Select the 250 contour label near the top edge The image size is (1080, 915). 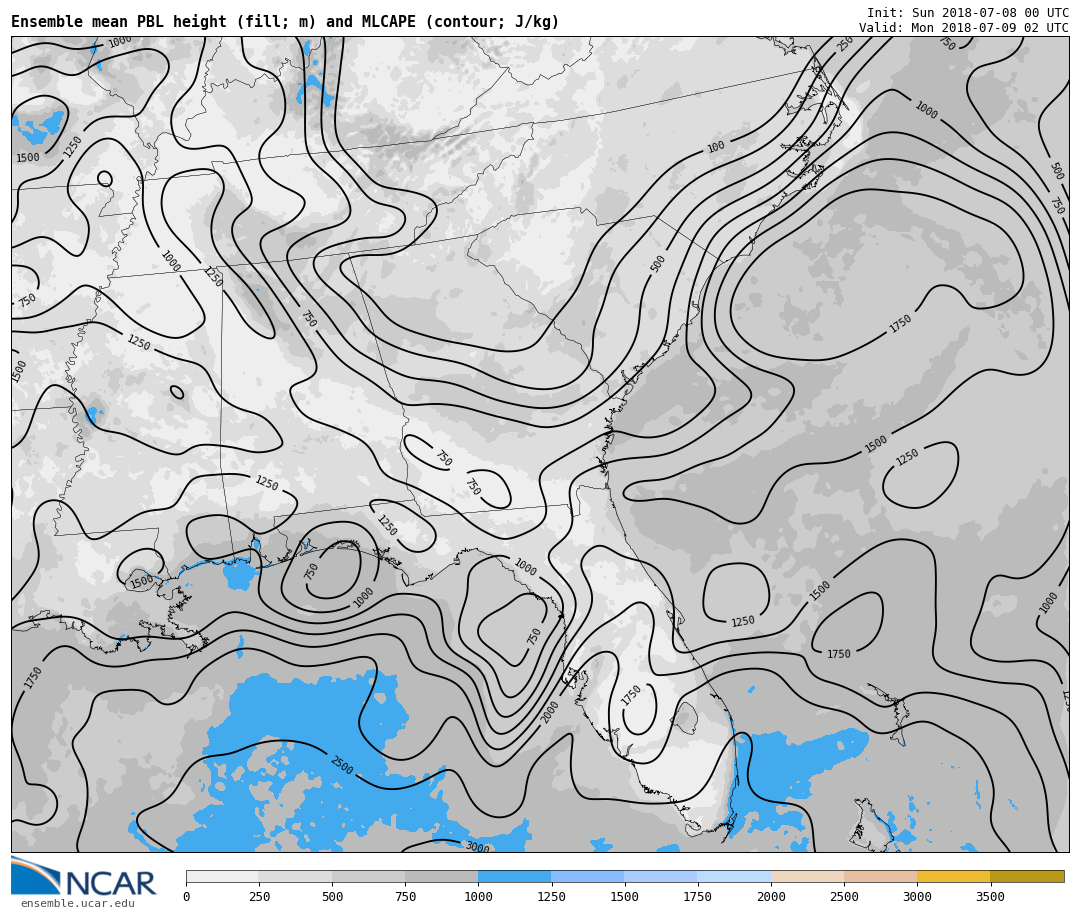(x=845, y=44)
